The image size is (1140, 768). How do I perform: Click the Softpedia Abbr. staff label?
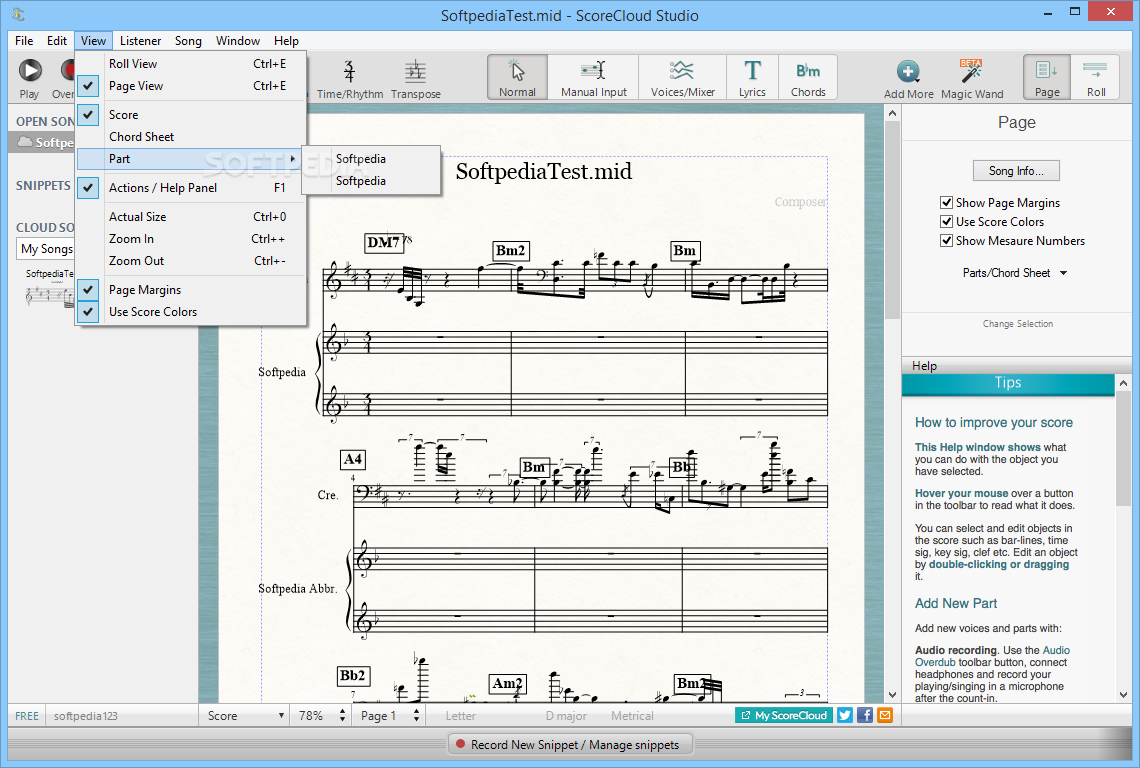coord(298,588)
